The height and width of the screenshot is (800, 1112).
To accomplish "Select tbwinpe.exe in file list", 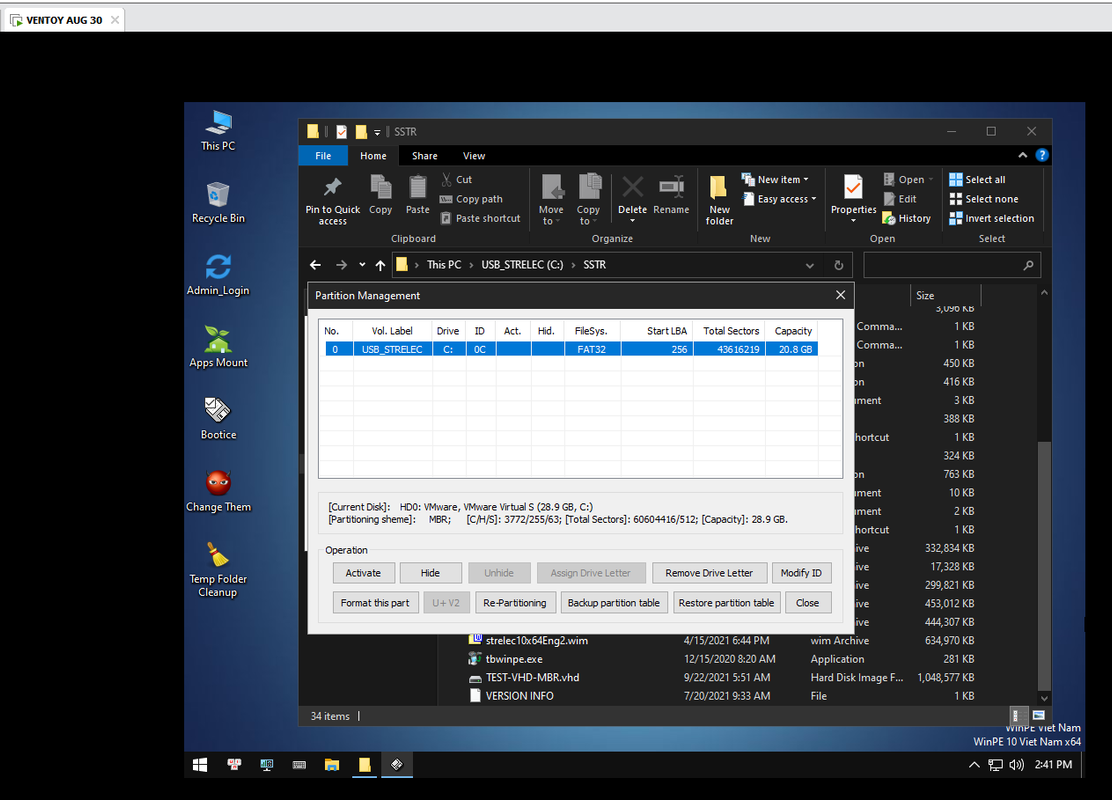I will point(513,659).
